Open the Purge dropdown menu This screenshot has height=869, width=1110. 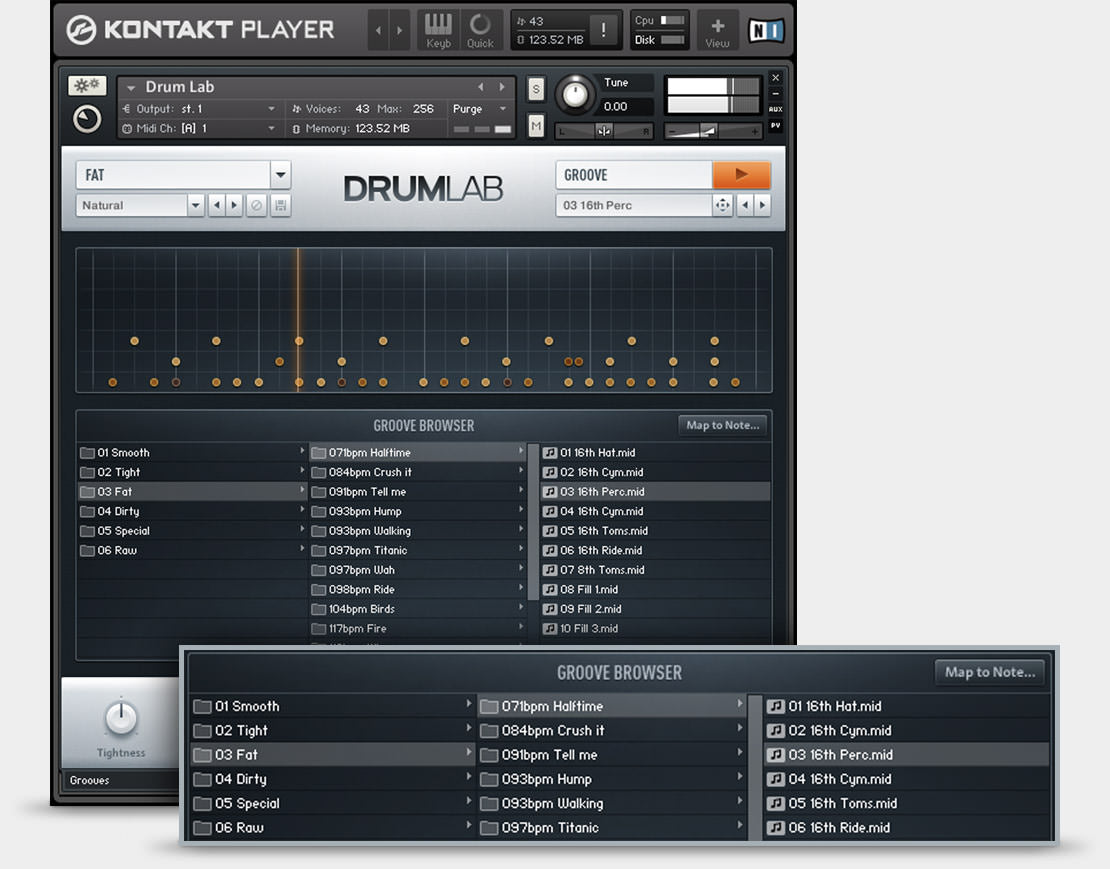(x=503, y=109)
